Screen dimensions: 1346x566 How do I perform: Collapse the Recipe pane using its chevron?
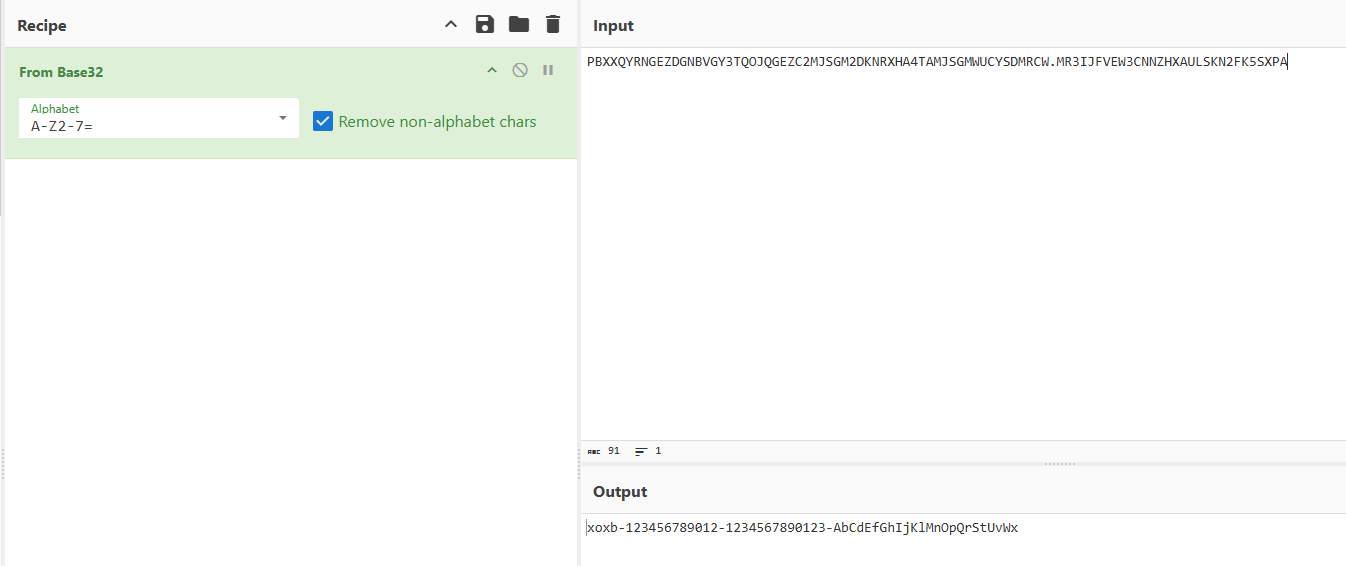coord(451,25)
